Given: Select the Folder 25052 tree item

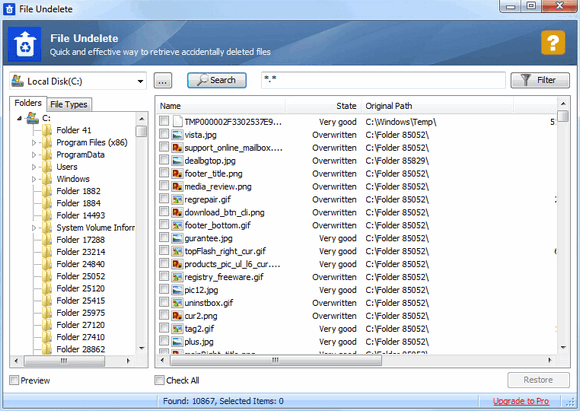Looking at the screenshot, I should [x=81, y=276].
